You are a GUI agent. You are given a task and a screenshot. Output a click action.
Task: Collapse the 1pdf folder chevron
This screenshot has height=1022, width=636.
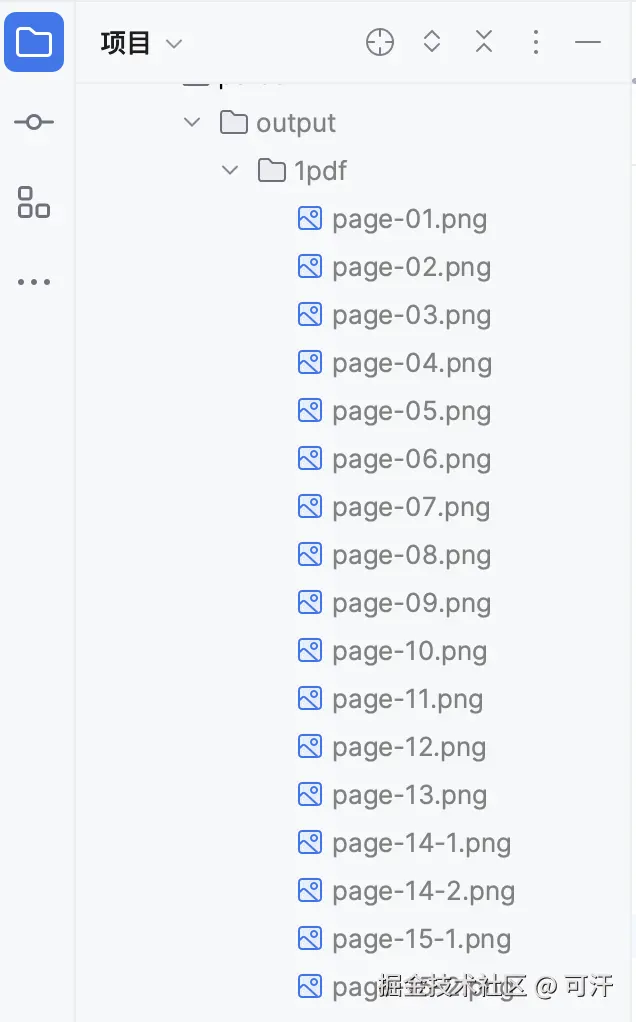click(x=230, y=171)
